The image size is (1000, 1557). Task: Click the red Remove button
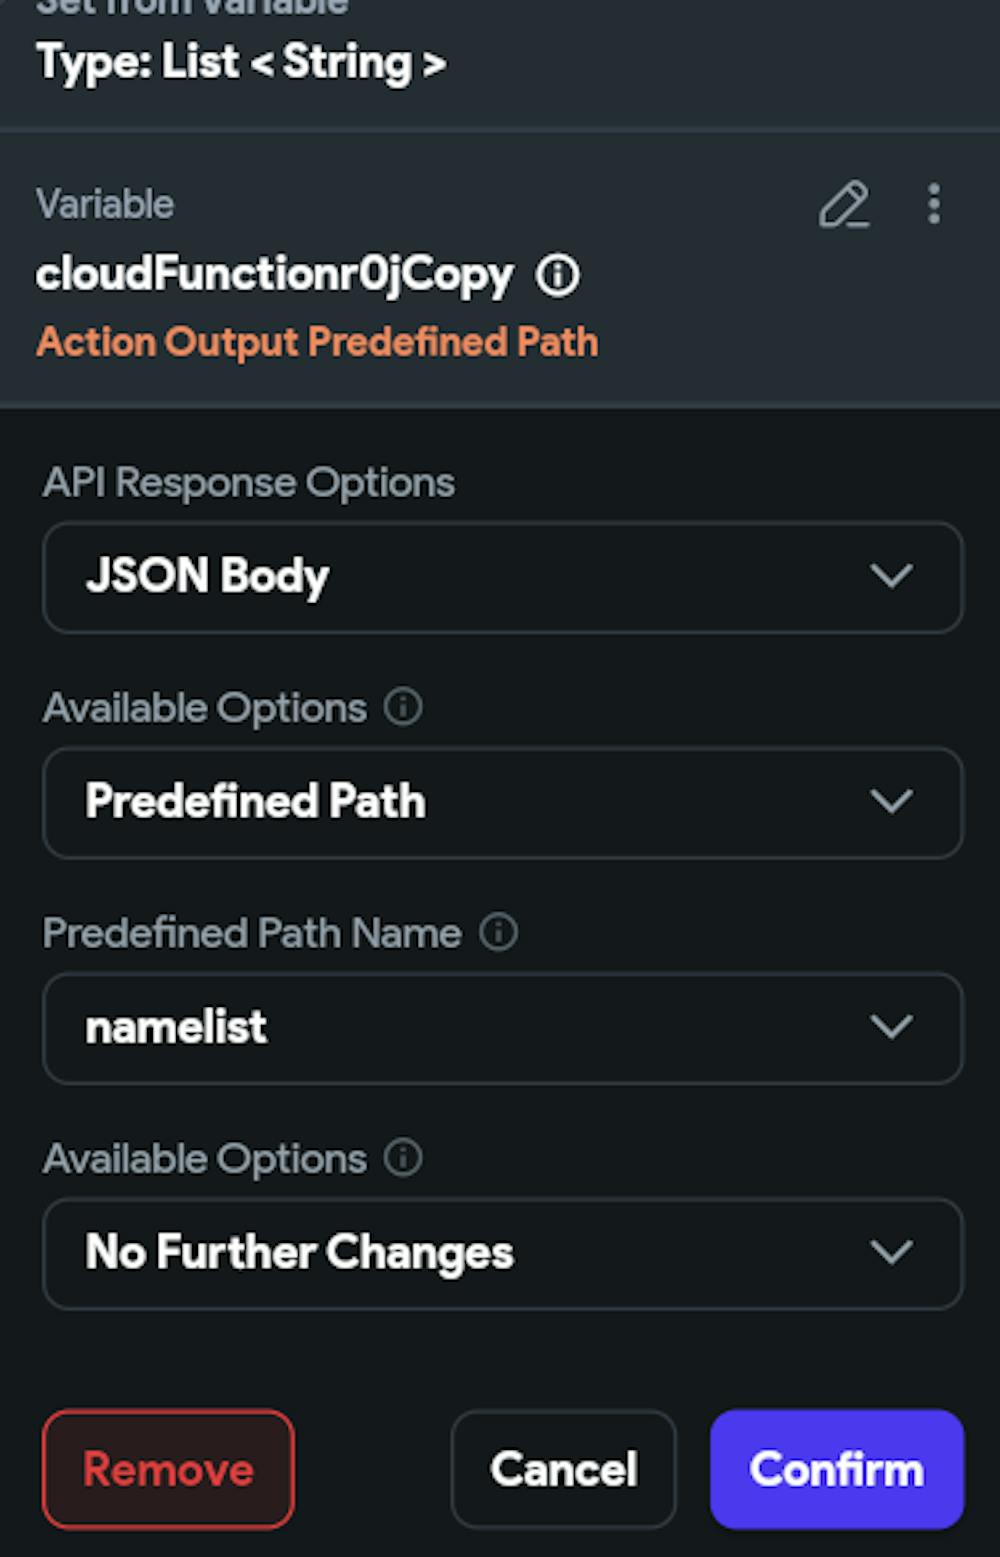point(168,1469)
